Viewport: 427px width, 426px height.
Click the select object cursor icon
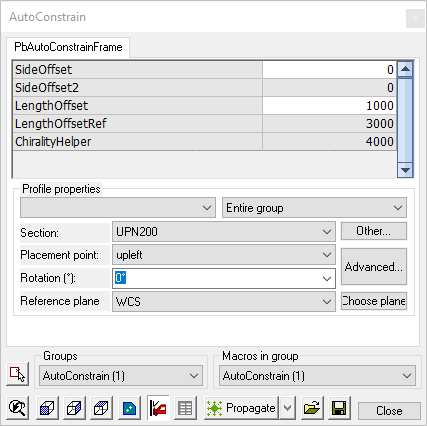(17, 374)
